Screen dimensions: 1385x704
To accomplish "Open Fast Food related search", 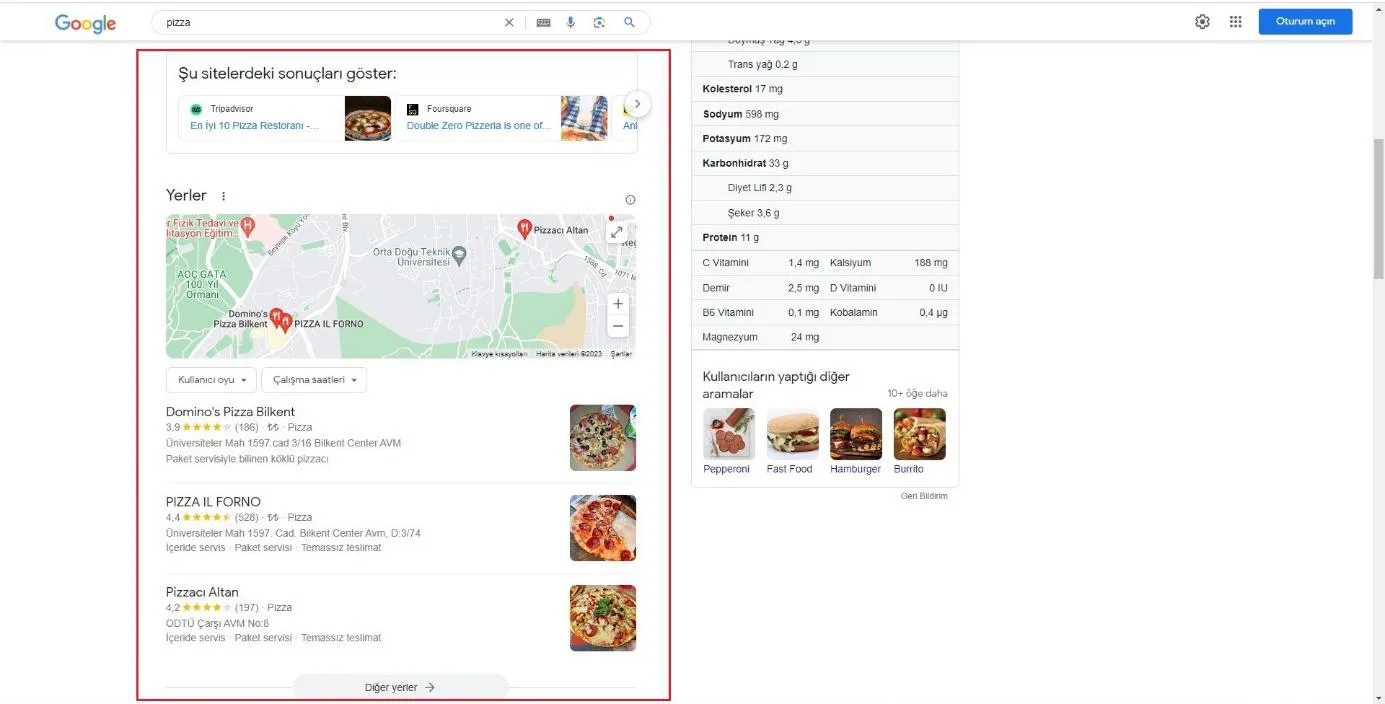I will click(x=790, y=442).
